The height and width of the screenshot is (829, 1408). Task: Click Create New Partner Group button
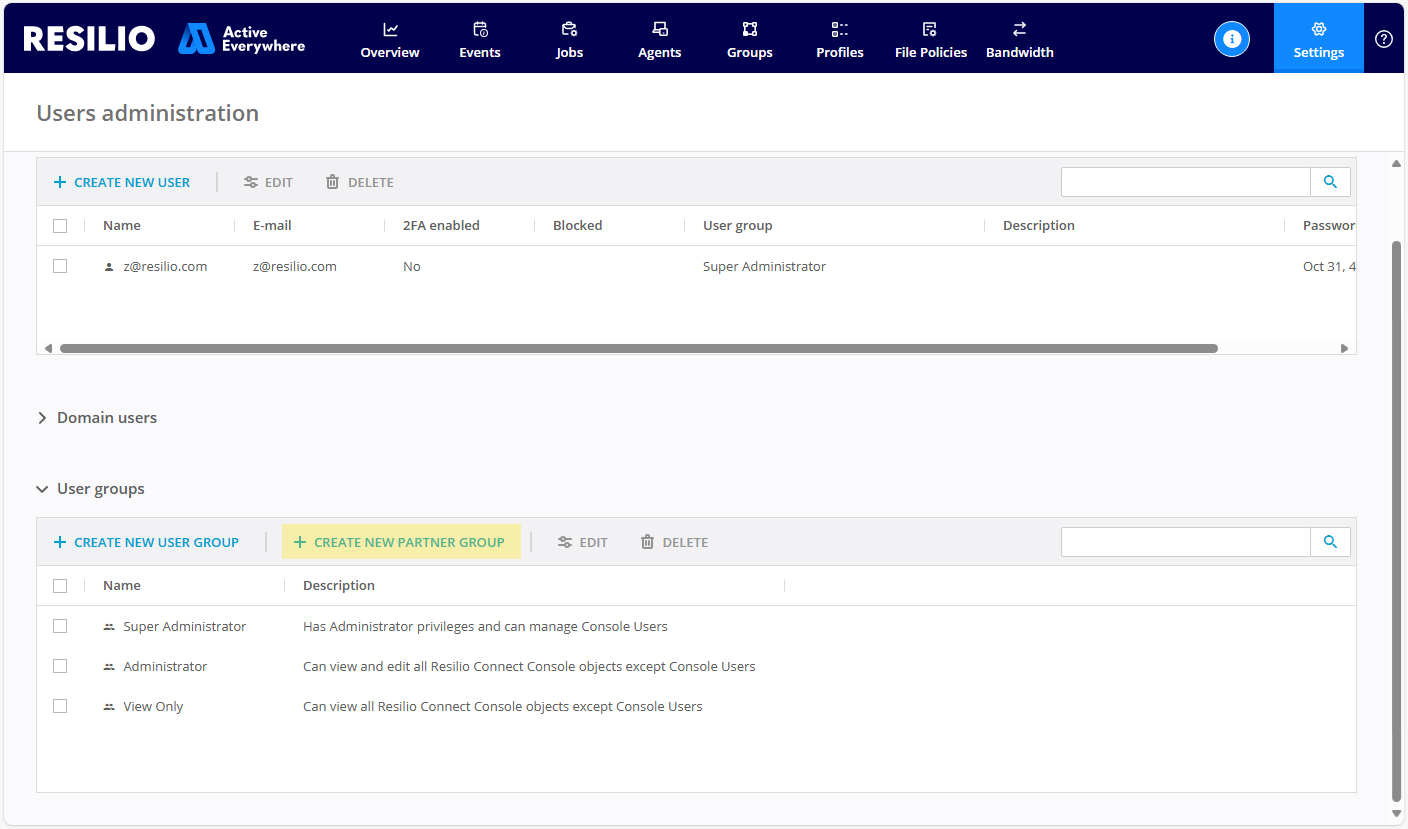tap(400, 542)
